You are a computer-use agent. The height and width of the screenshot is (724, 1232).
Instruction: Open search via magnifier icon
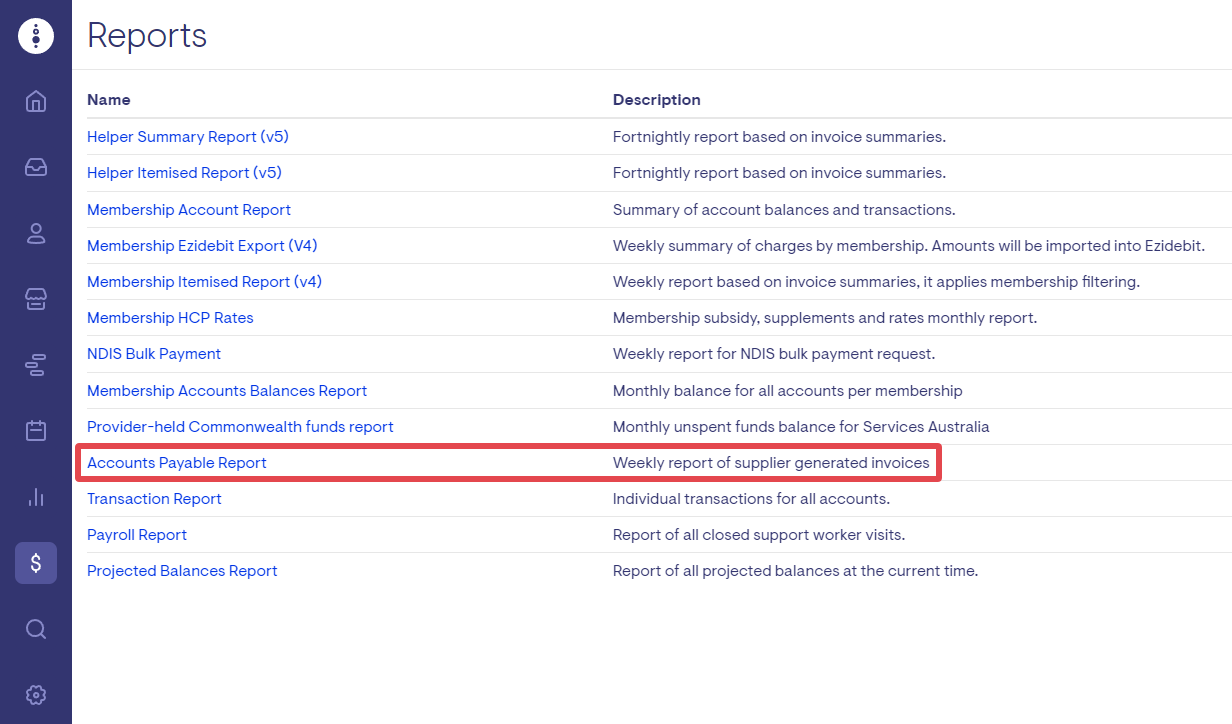[x=36, y=629]
